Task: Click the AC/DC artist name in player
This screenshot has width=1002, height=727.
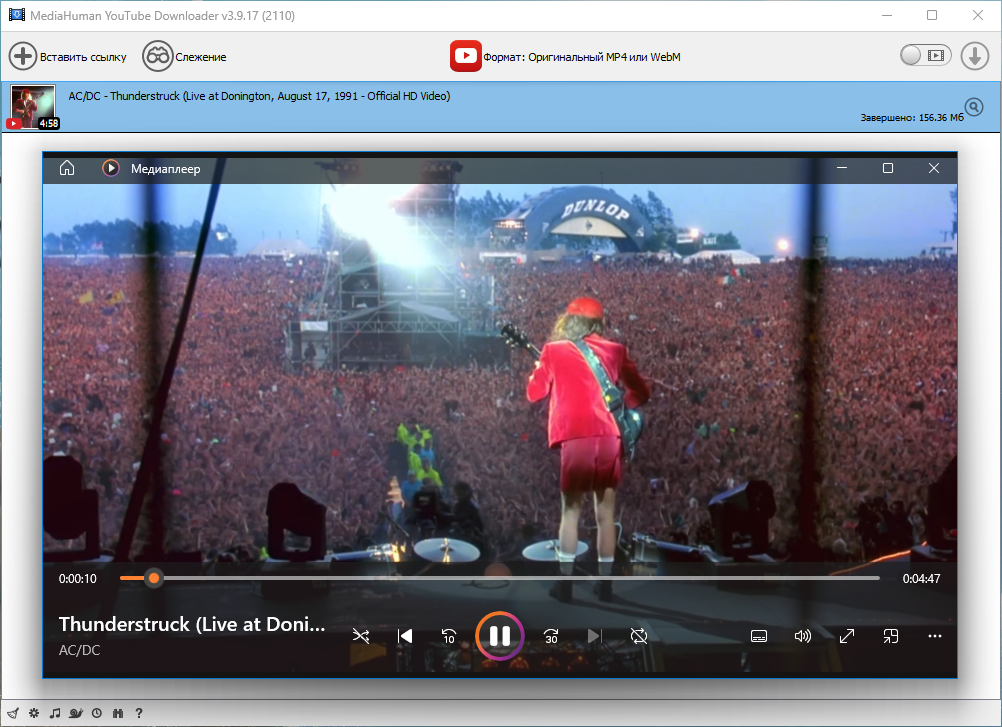Action: 79,650
